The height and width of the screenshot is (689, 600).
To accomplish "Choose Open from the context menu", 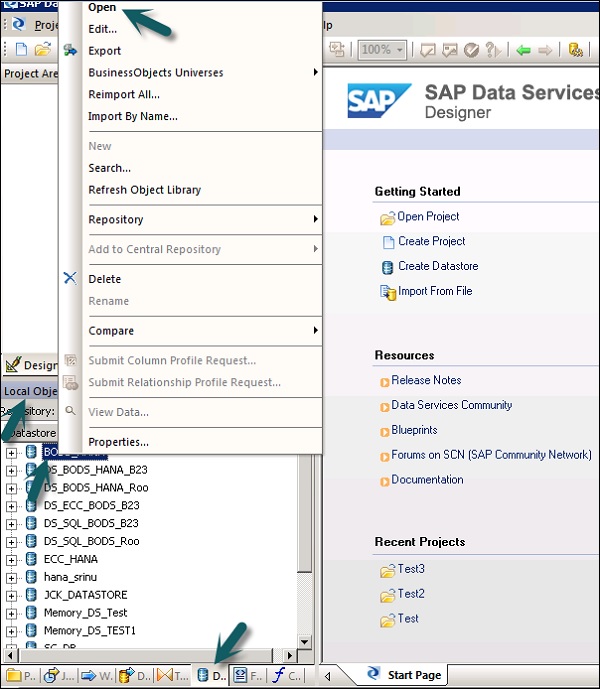I will click(102, 7).
